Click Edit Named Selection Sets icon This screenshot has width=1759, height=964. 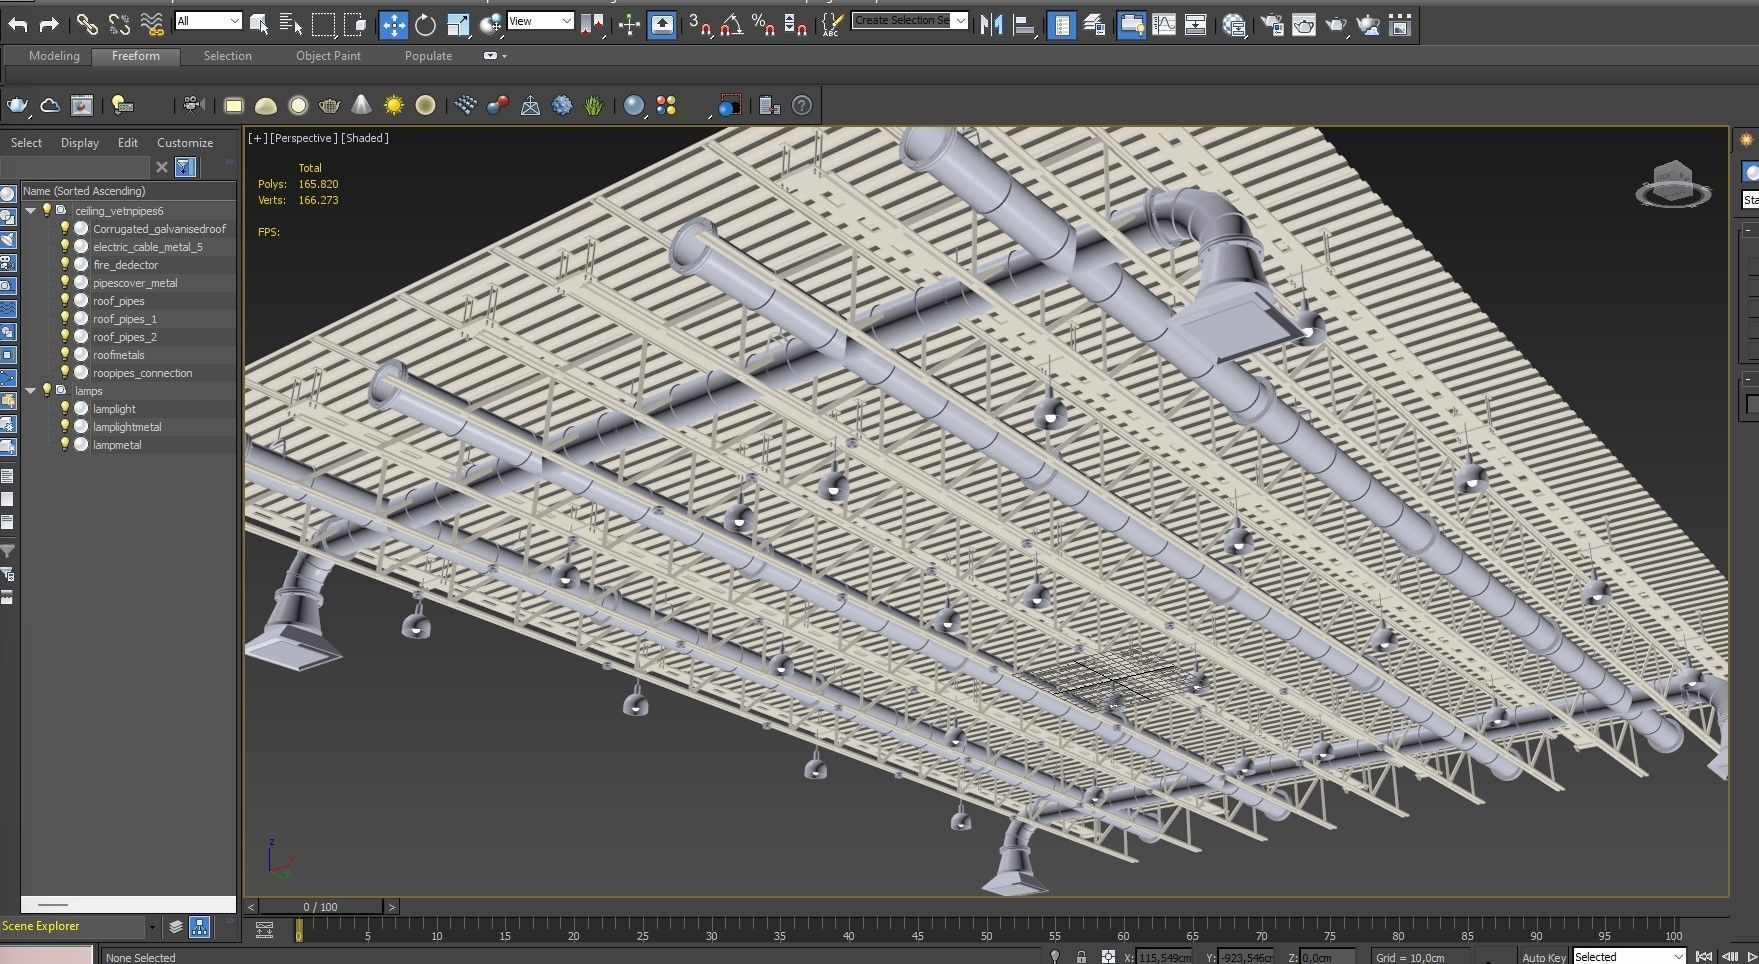click(x=831, y=24)
